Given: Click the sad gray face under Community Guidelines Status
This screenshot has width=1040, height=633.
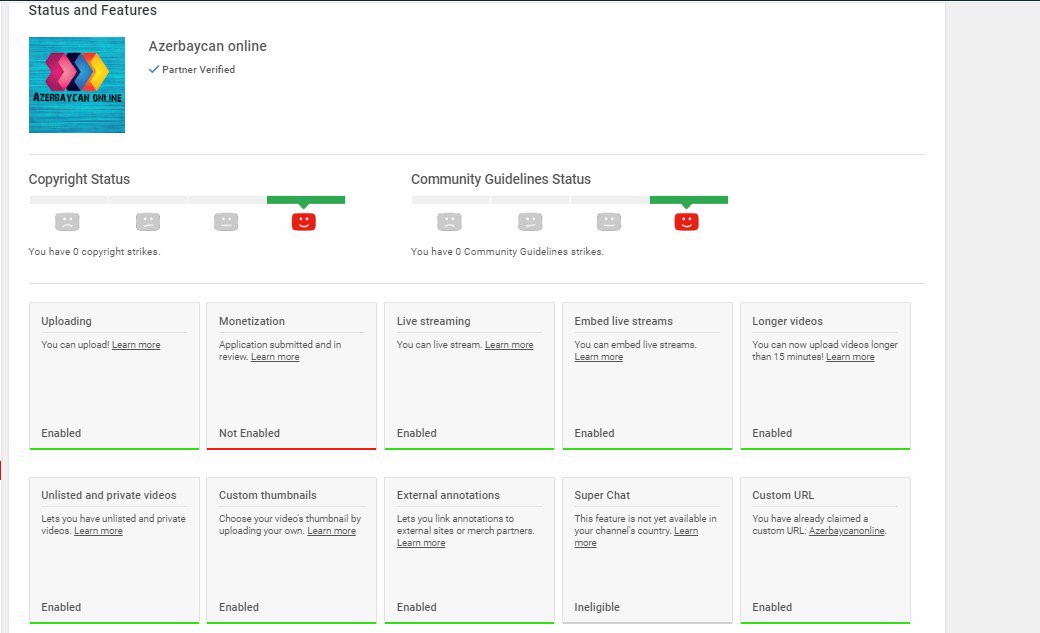Looking at the screenshot, I should [449, 222].
